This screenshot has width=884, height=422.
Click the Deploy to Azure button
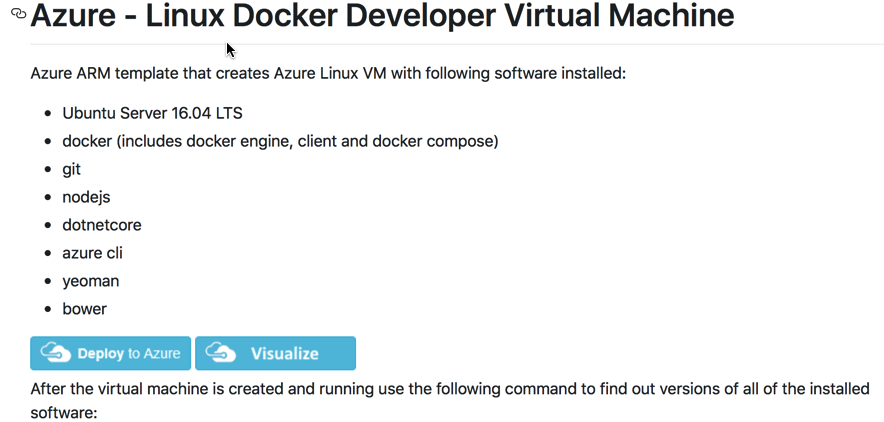[x=110, y=353]
